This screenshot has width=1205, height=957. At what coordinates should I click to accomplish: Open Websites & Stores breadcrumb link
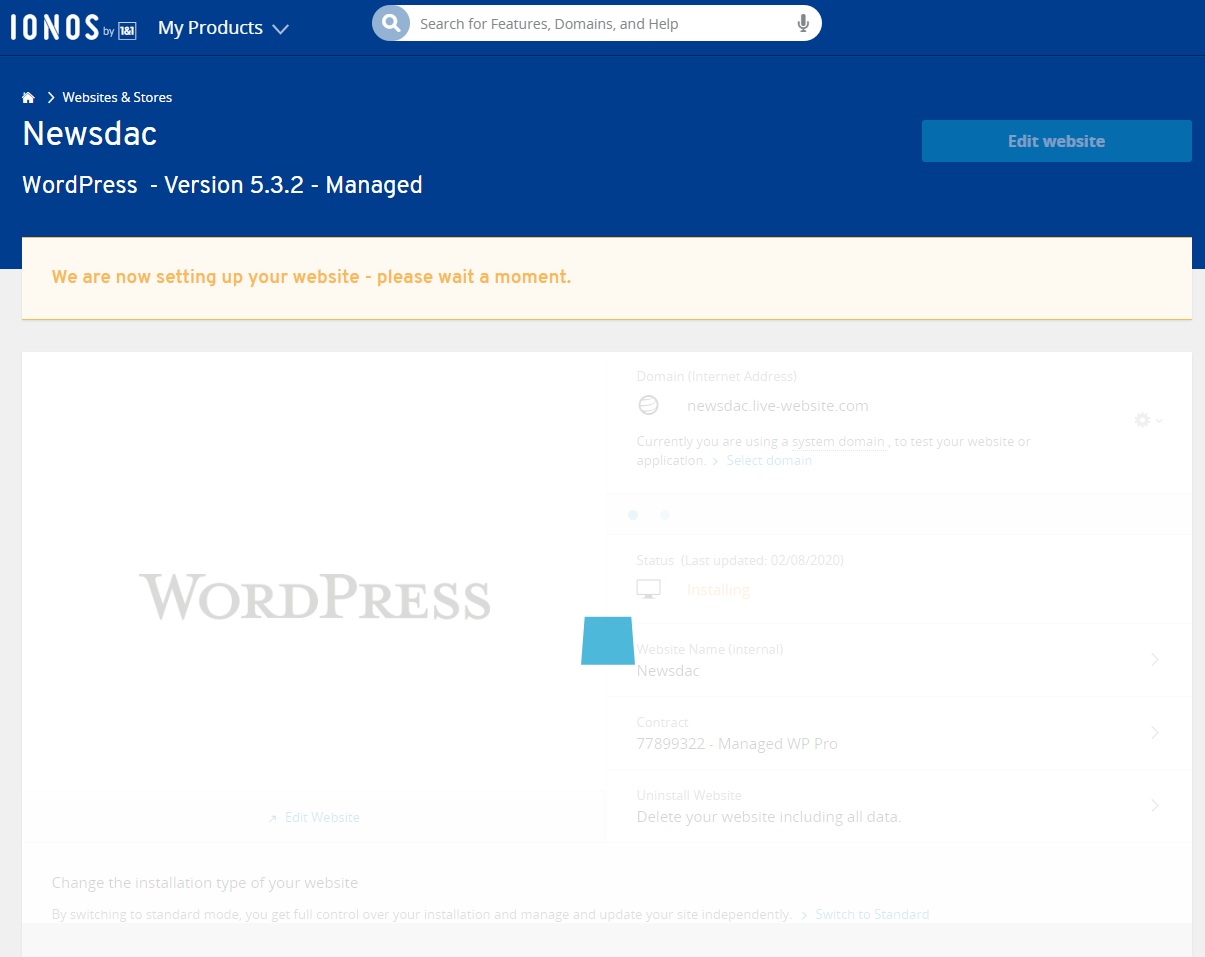point(117,97)
